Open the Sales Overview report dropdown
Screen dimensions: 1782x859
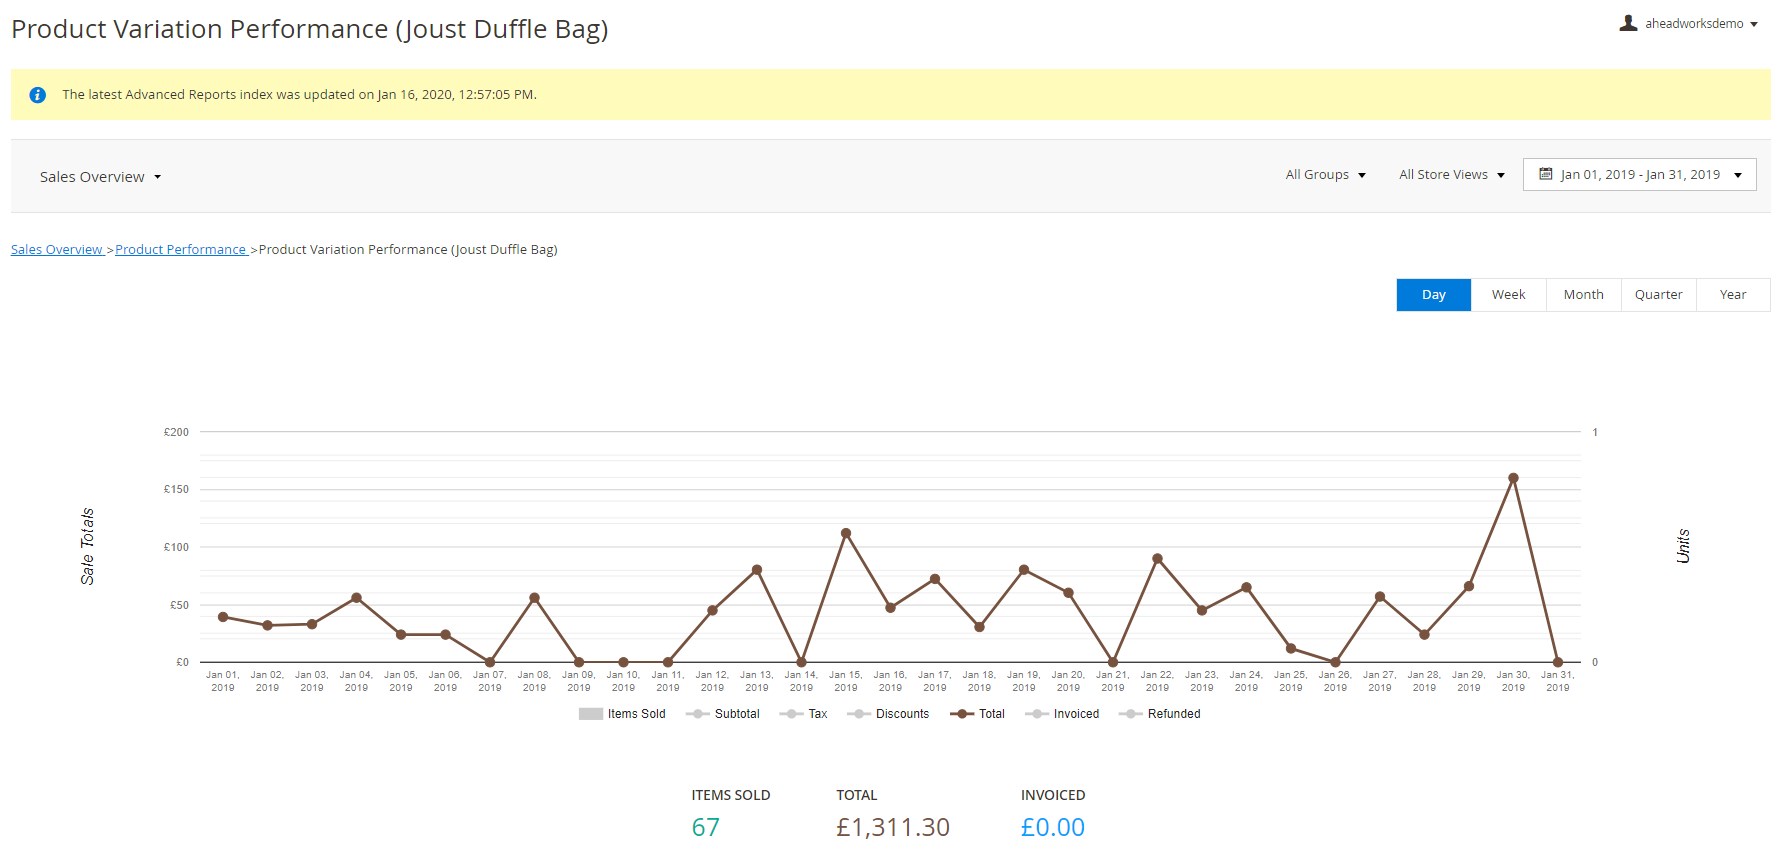tap(100, 177)
